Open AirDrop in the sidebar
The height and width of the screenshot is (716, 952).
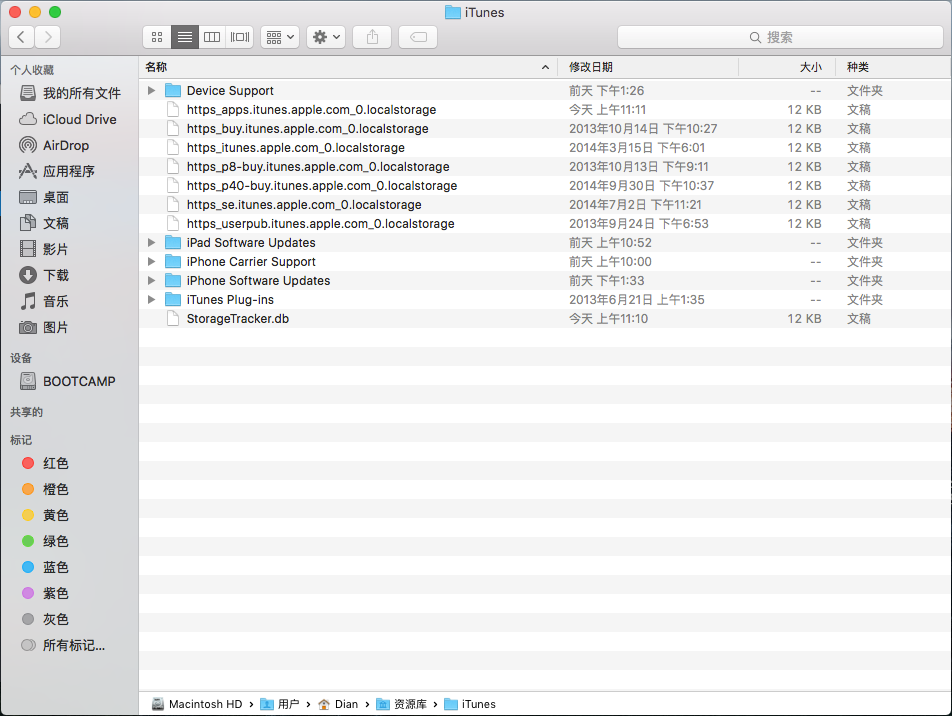[66, 145]
